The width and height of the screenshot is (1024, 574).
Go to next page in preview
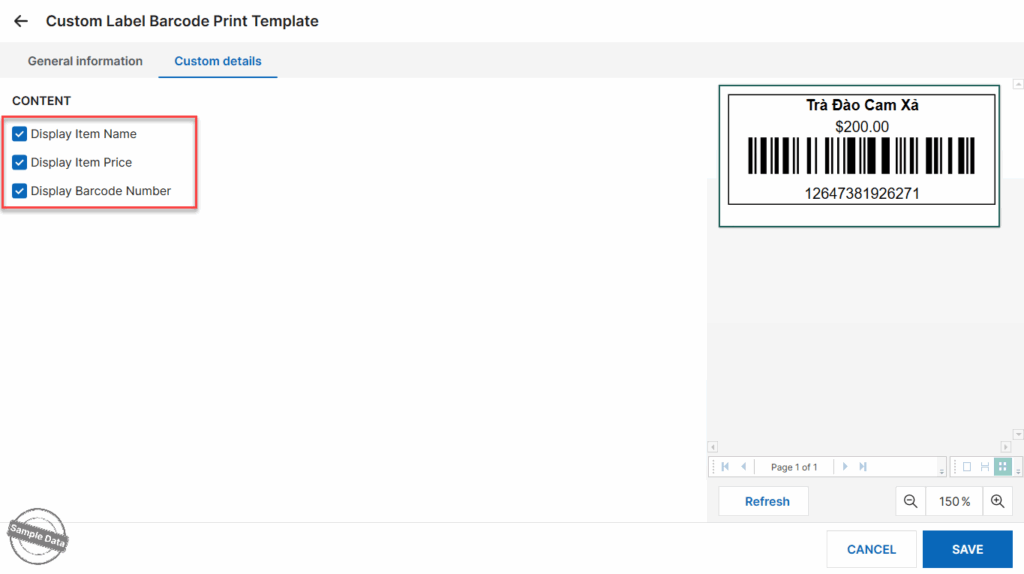click(845, 467)
